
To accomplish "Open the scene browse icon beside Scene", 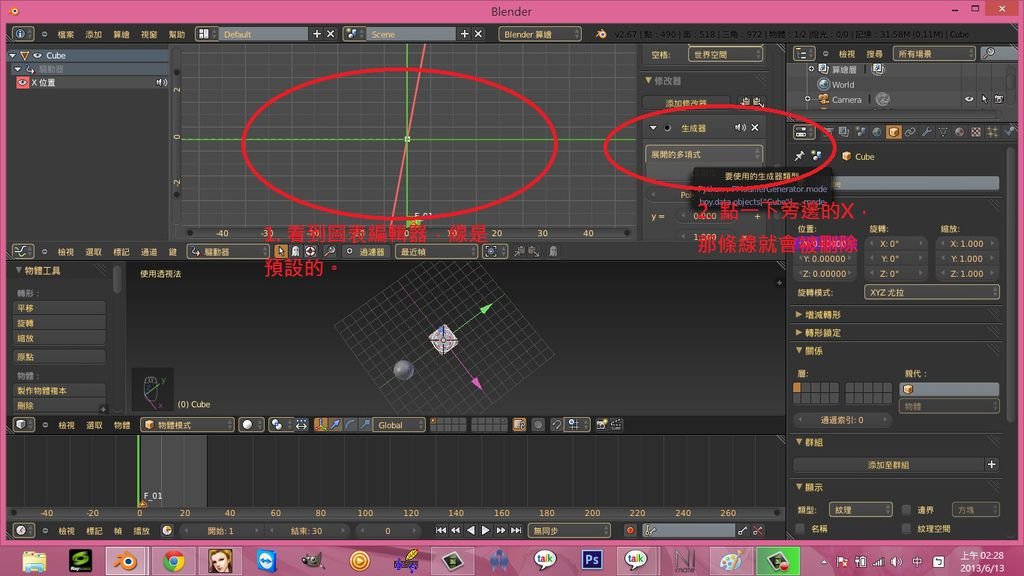I will click(x=353, y=33).
